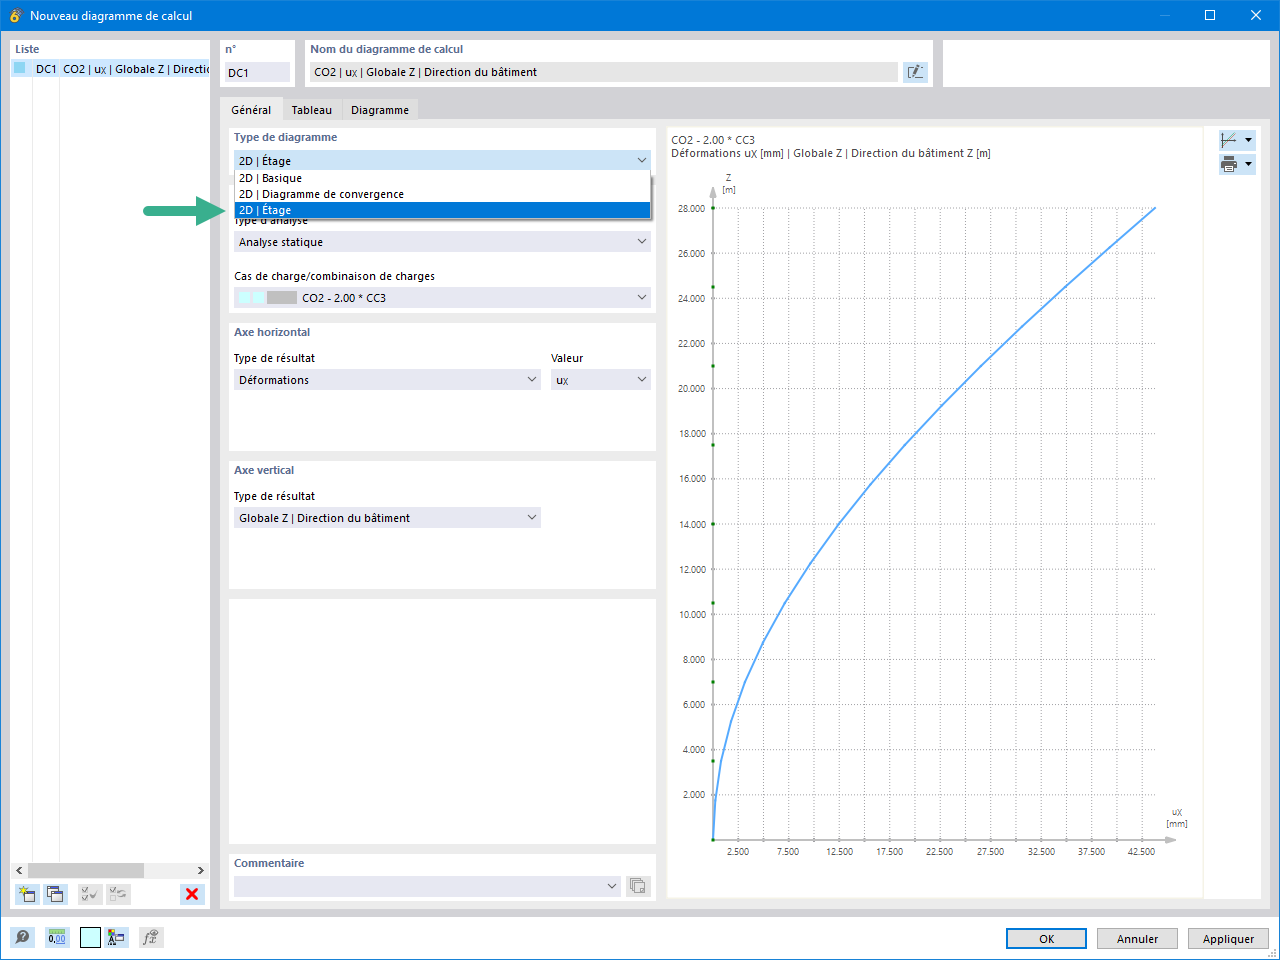Open the Globale Z vertical axis dropdown
Viewport: 1280px width, 960px height.
pos(387,518)
